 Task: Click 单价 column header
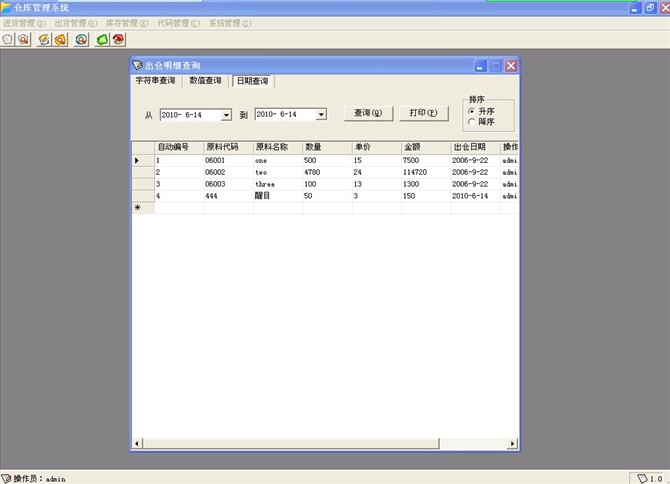[x=377, y=147]
